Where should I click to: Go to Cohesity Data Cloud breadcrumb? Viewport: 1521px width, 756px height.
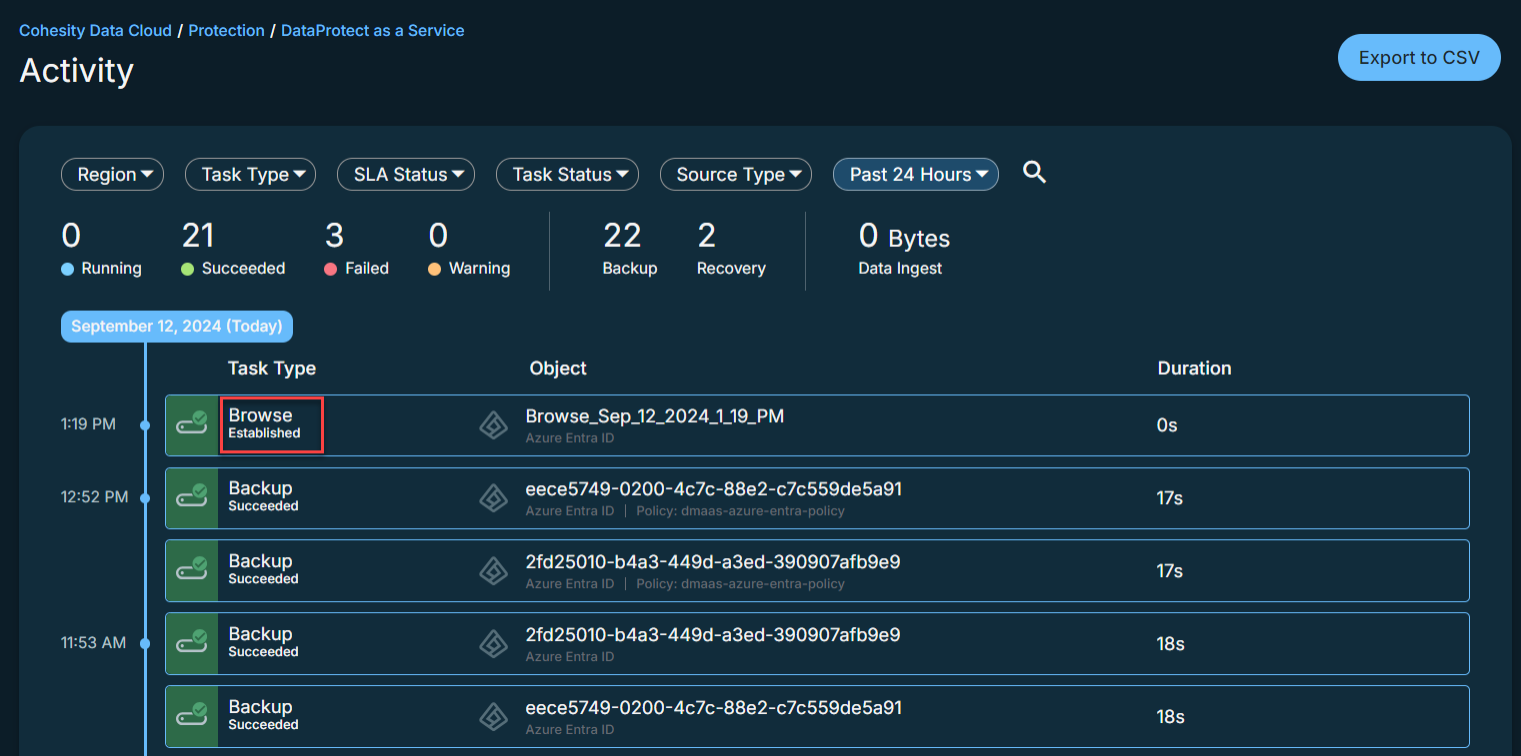(95, 30)
